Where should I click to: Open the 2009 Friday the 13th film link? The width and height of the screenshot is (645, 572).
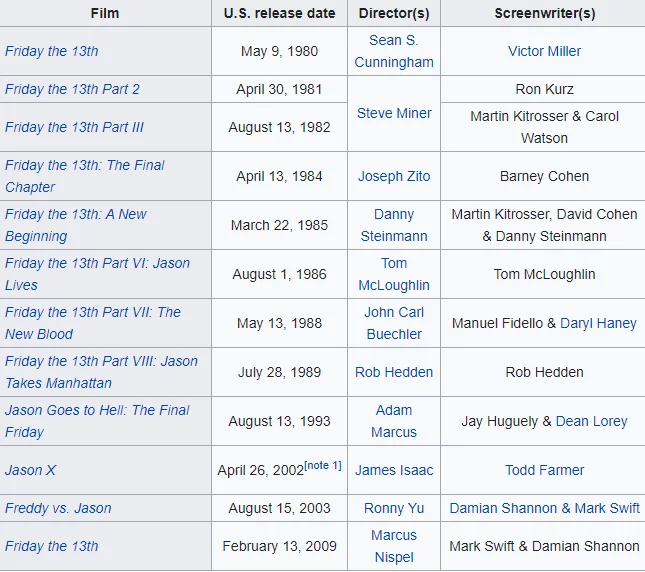coord(52,546)
